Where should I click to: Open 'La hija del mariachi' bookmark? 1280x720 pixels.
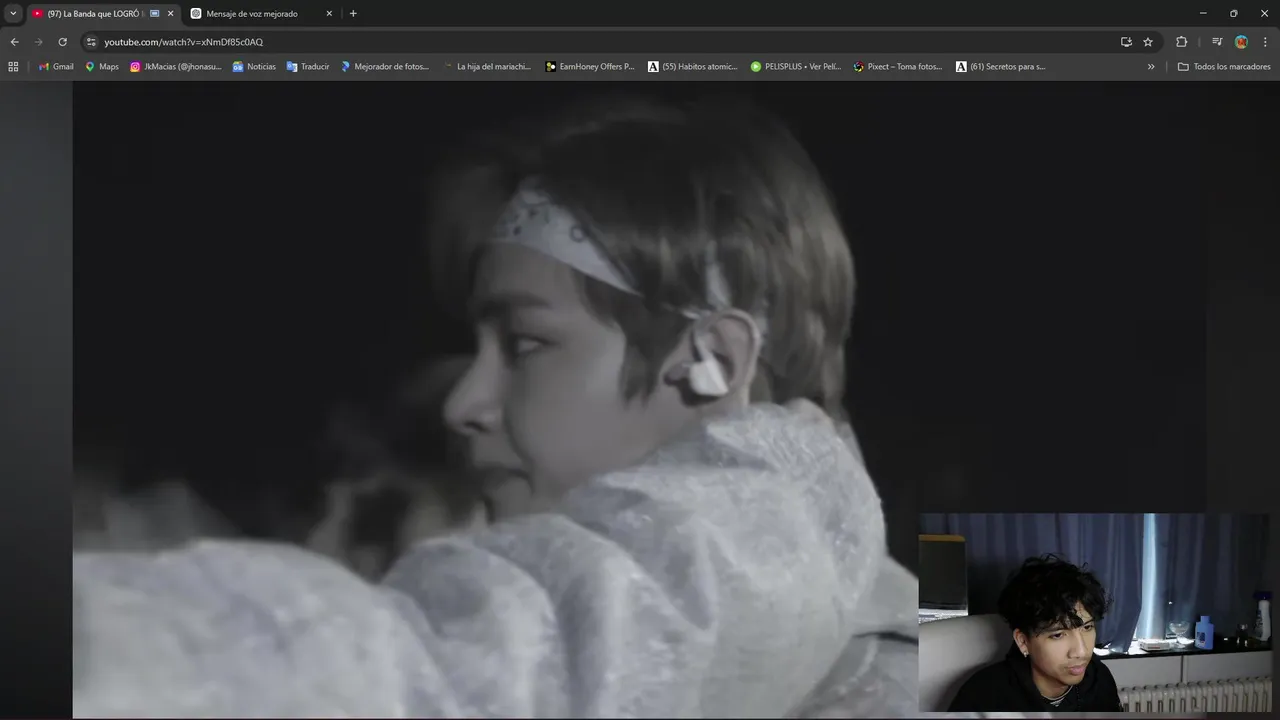(x=487, y=67)
